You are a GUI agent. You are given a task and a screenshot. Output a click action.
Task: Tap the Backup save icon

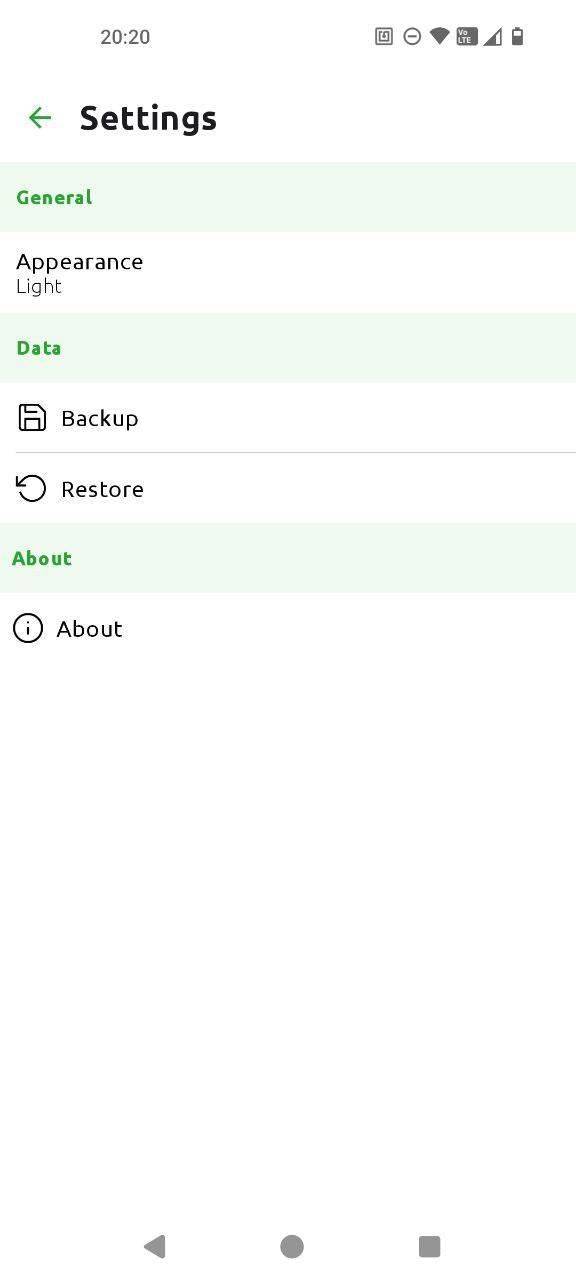pyautogui.click(x=32, y=418)
